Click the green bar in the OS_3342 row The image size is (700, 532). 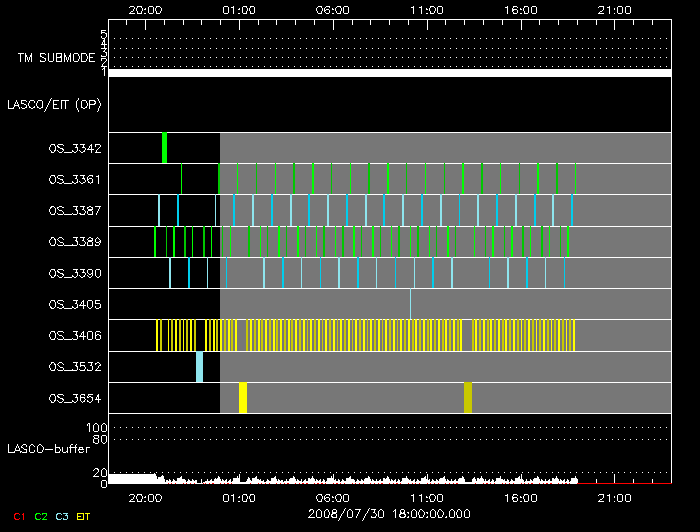coord(164,148)
